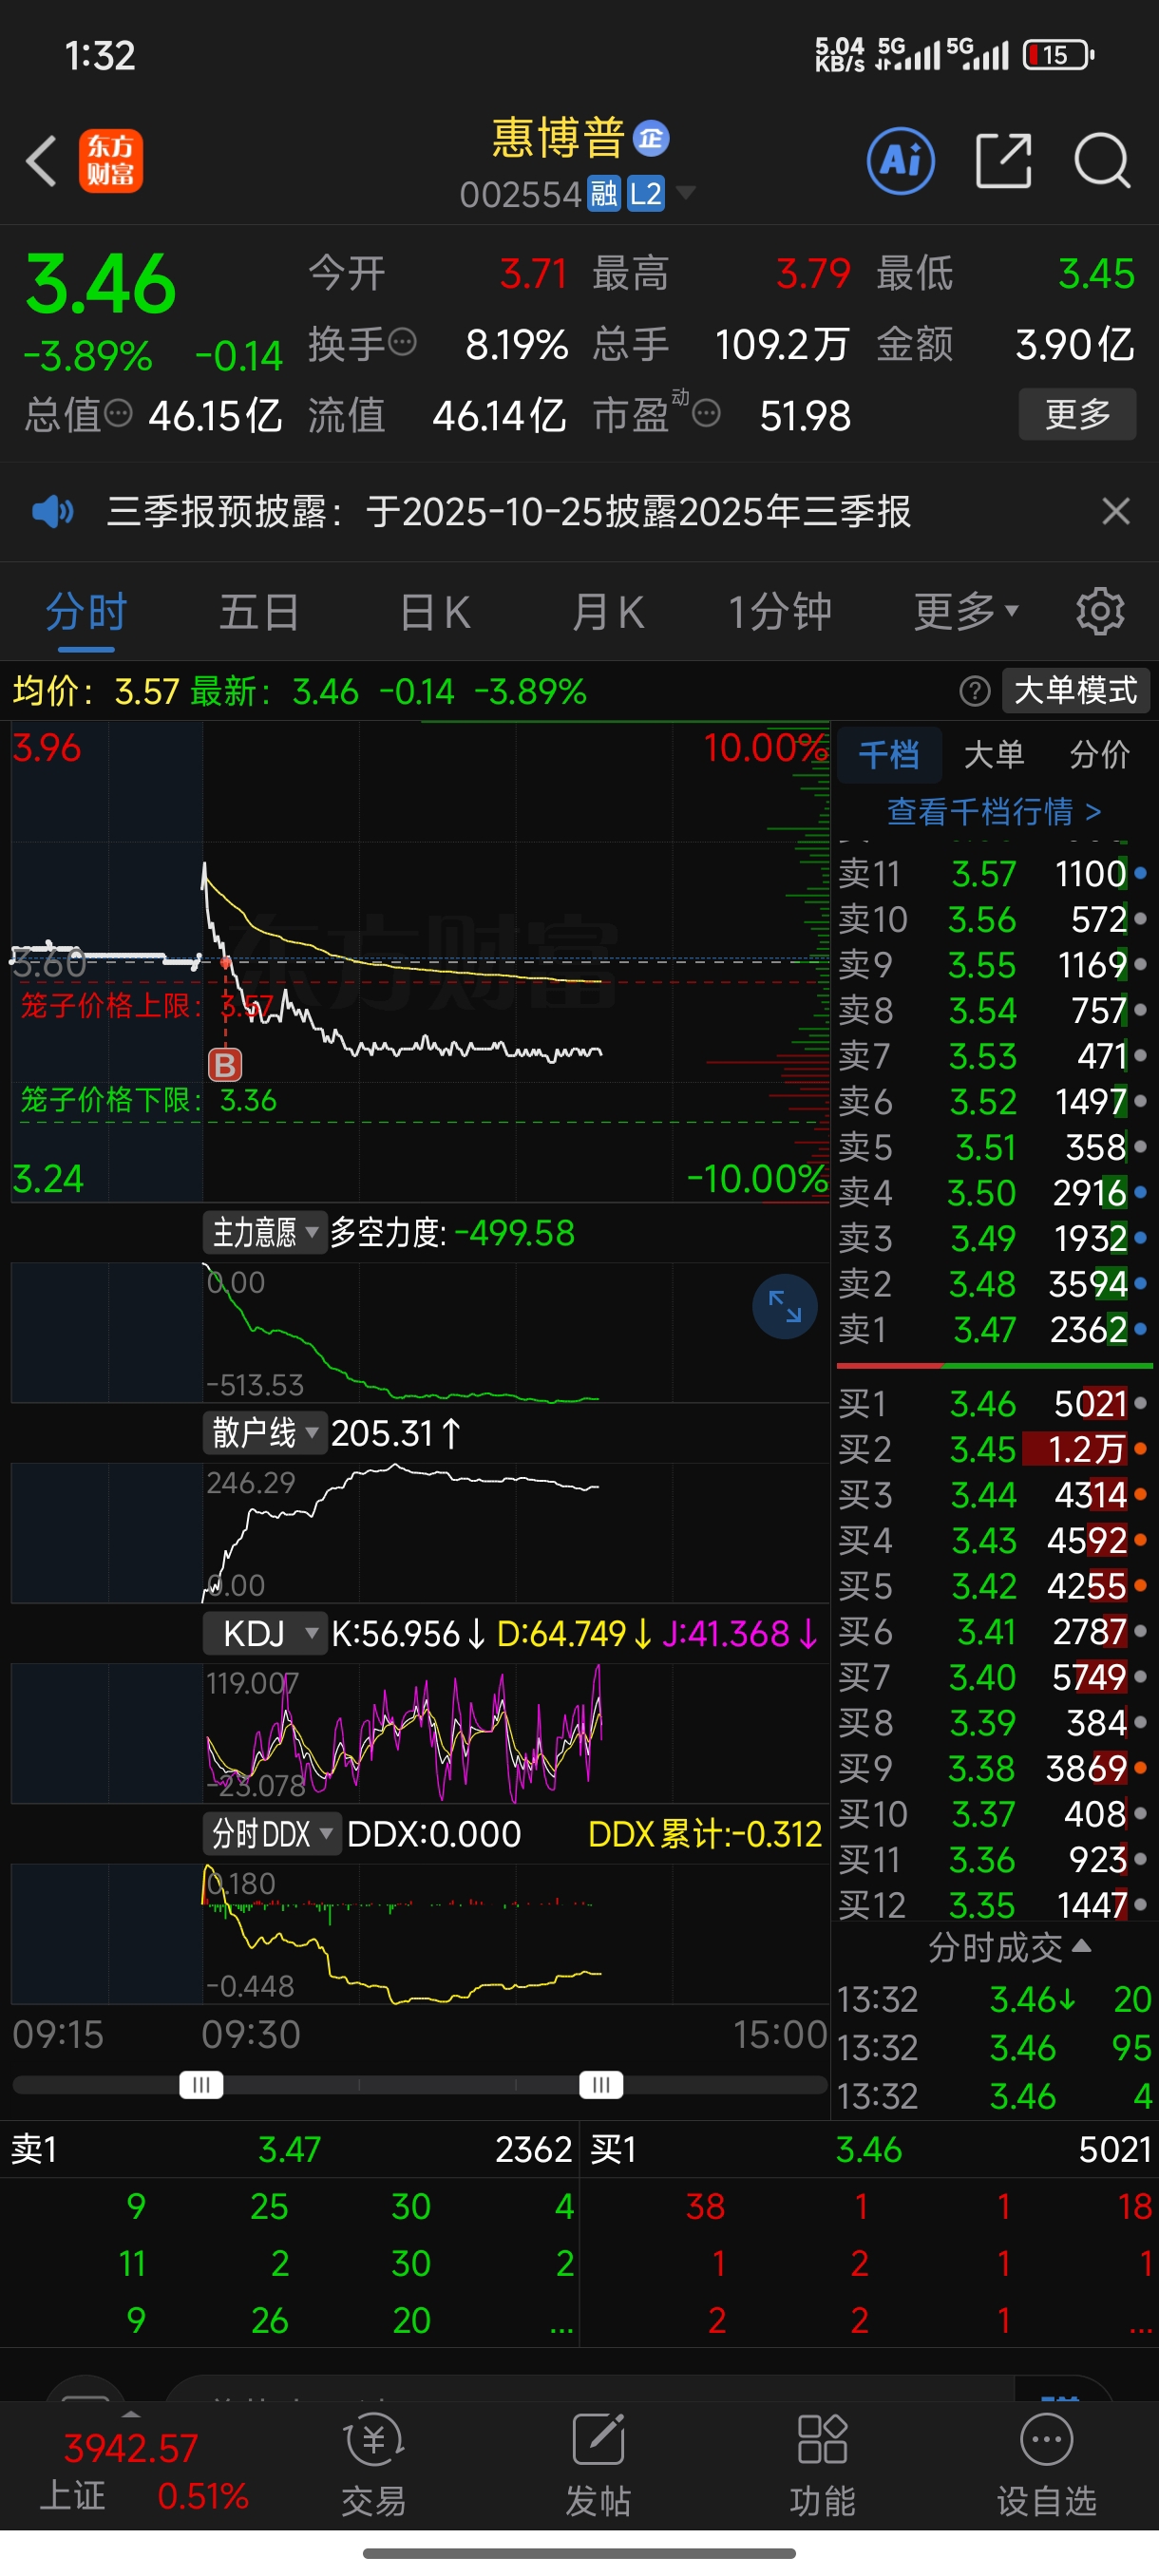Open the 发帖 post icon
Viewport: 1159px width, 2576px height.
(x=598, y=2463)
